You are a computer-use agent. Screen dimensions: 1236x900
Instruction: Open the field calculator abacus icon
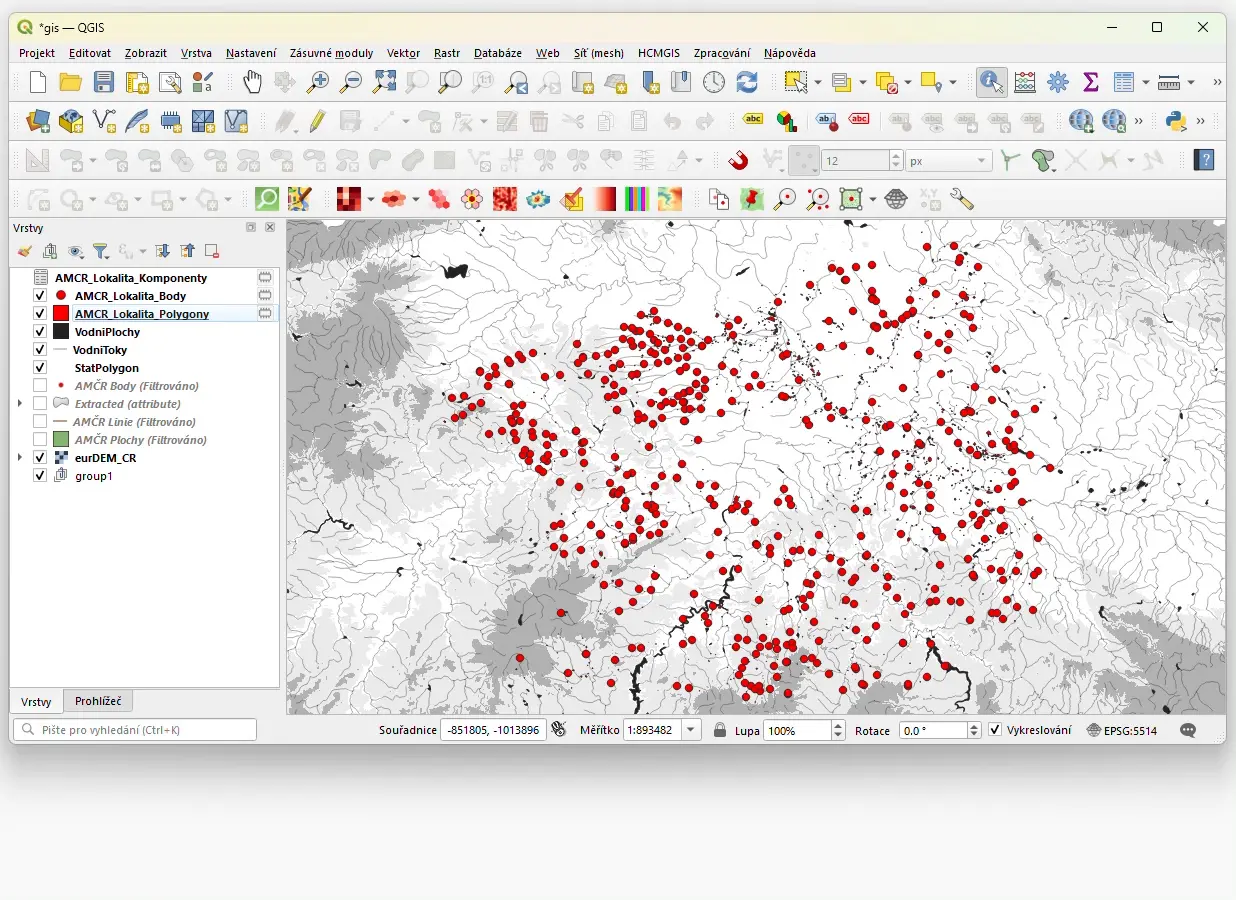pos(1025,82)
